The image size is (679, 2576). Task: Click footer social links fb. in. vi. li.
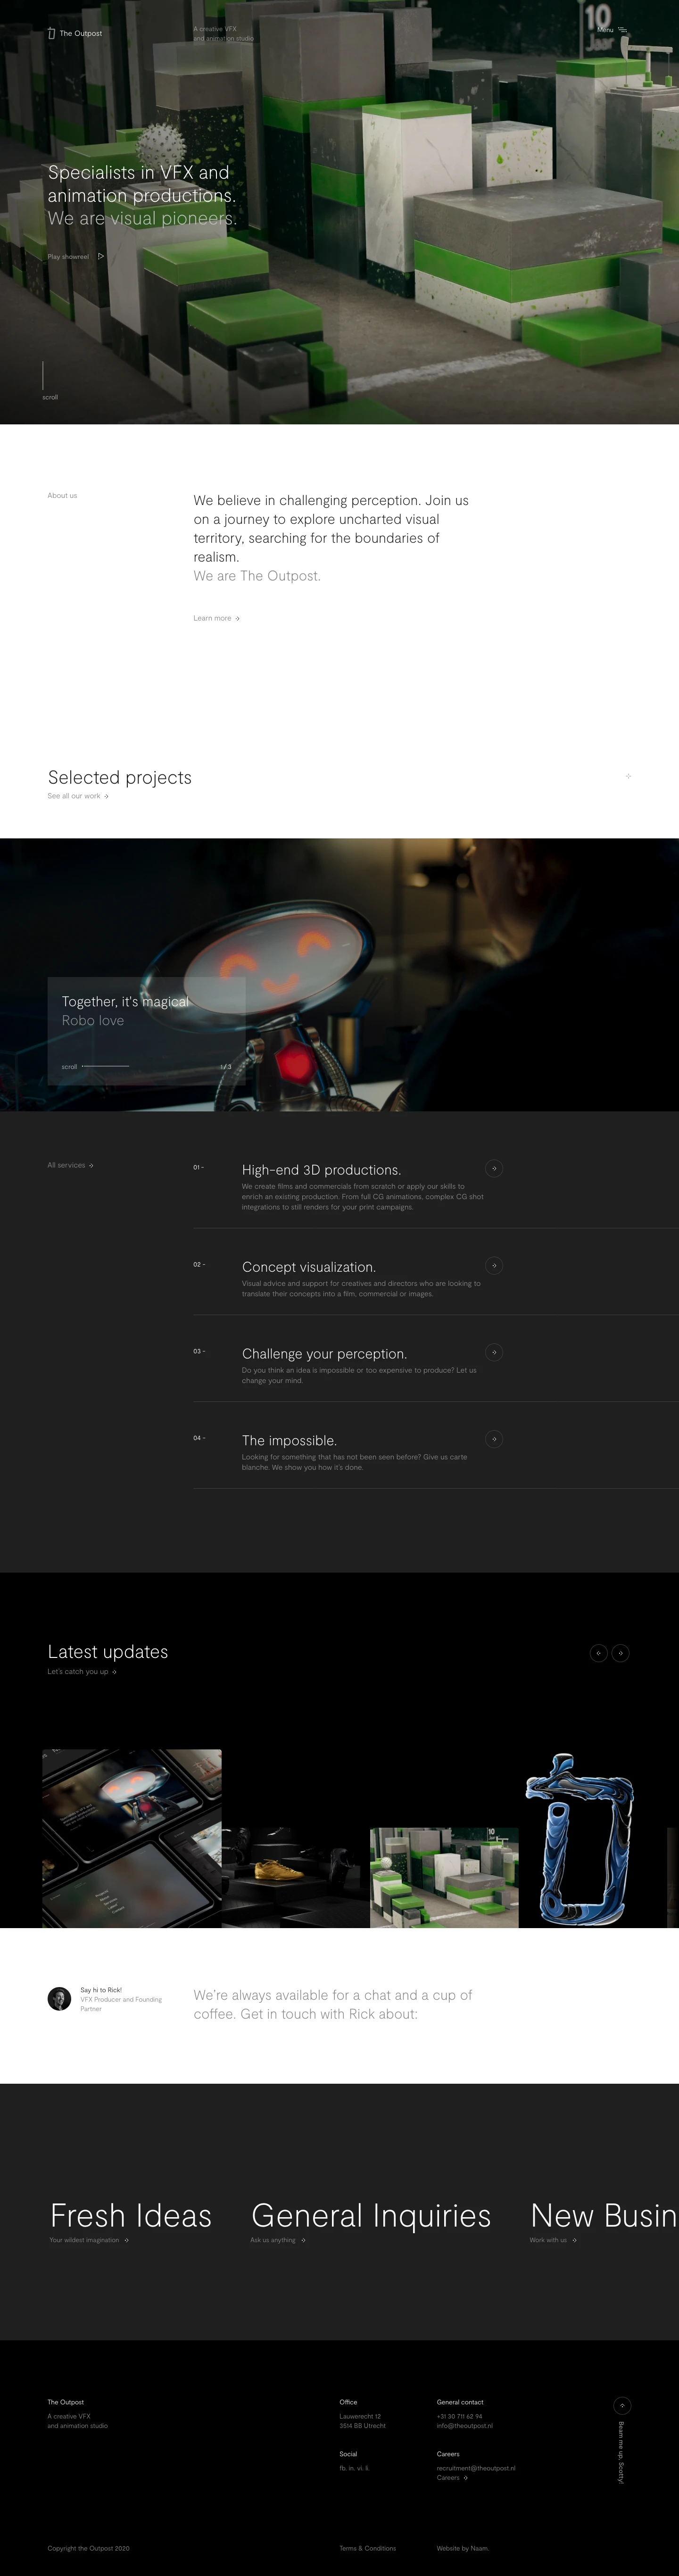coord(354,2468)
